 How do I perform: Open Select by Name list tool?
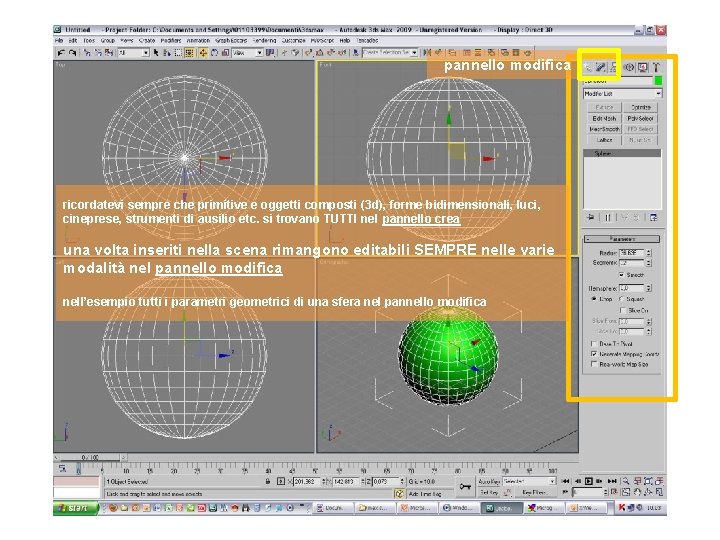[167, 53]
